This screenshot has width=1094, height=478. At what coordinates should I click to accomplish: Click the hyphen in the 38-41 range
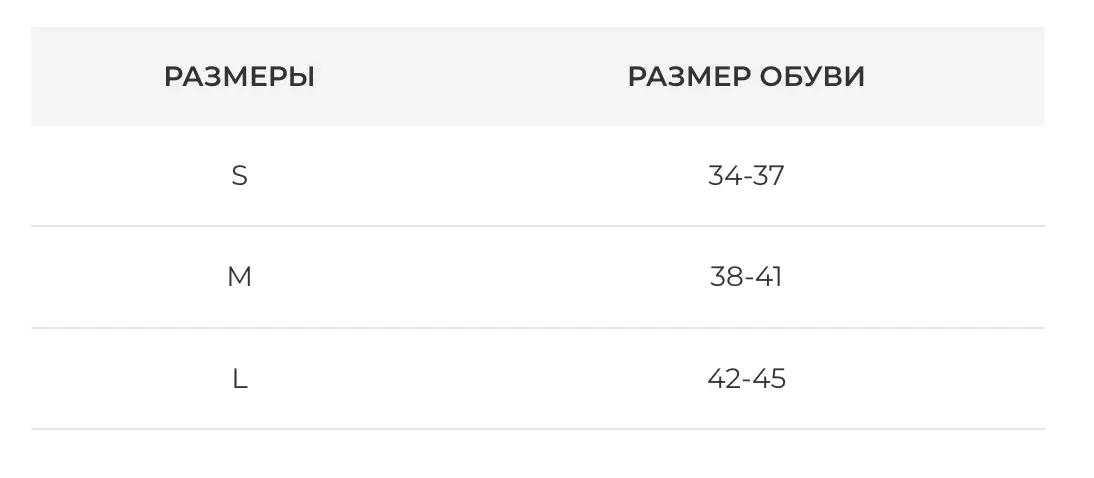(x=748, y=278)
